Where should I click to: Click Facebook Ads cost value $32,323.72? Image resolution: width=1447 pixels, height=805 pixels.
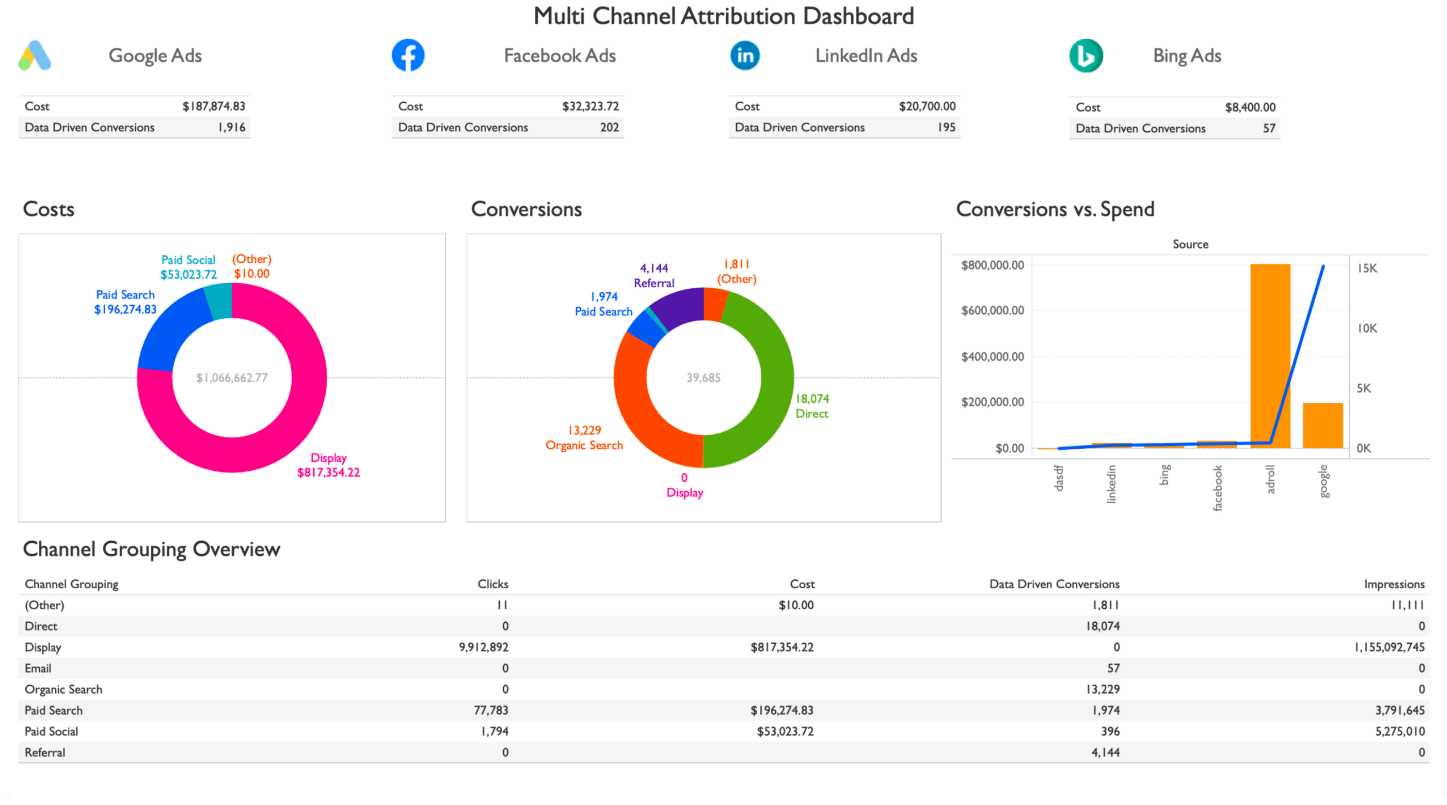click(591, 106)
